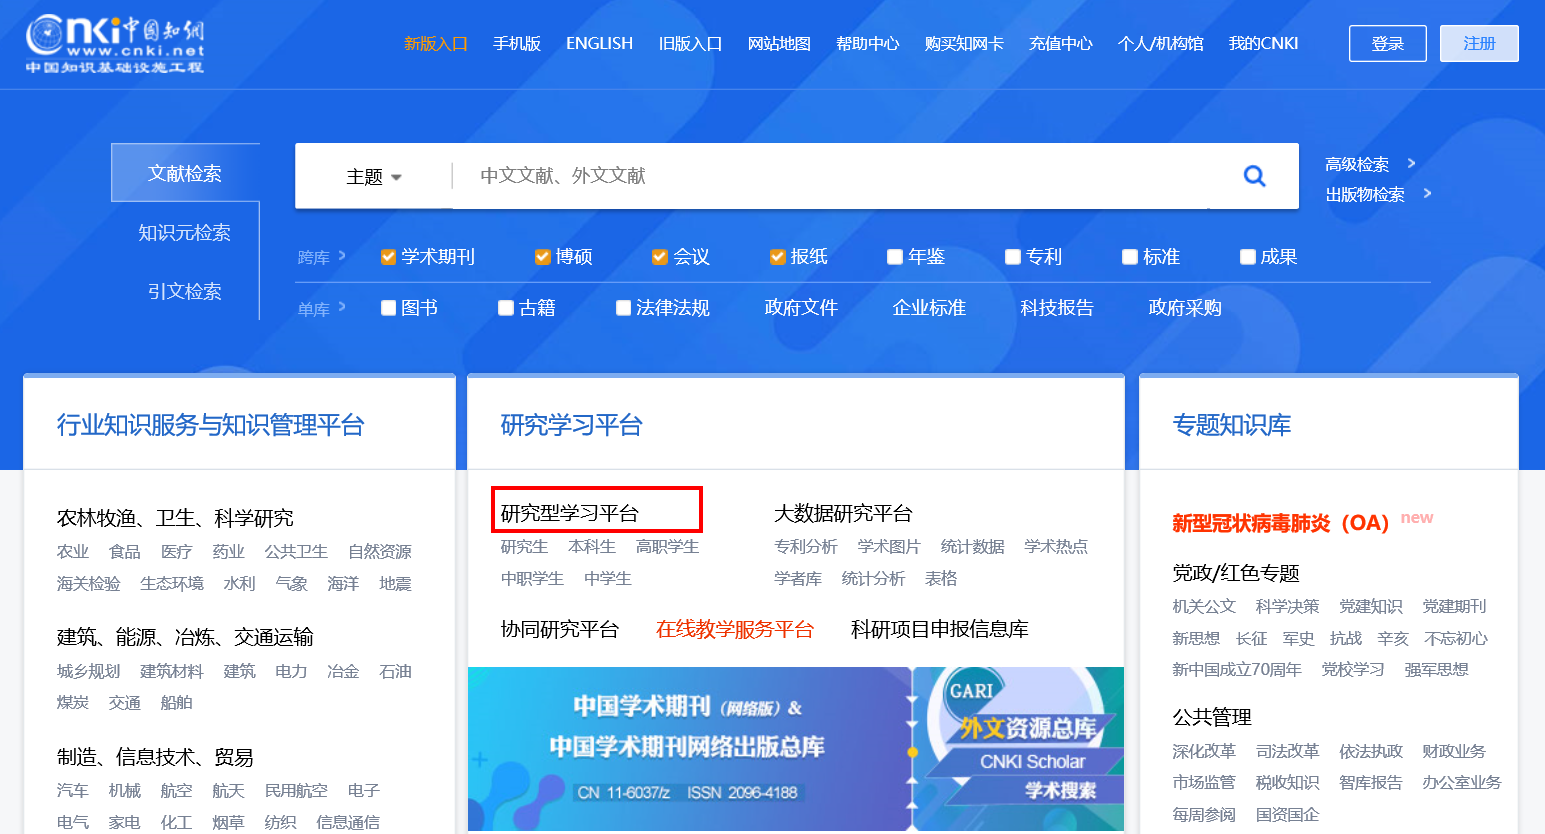Click the arrow next to 高级检索
Viewport: 1545px width, 834px height.
[1411, 163]
